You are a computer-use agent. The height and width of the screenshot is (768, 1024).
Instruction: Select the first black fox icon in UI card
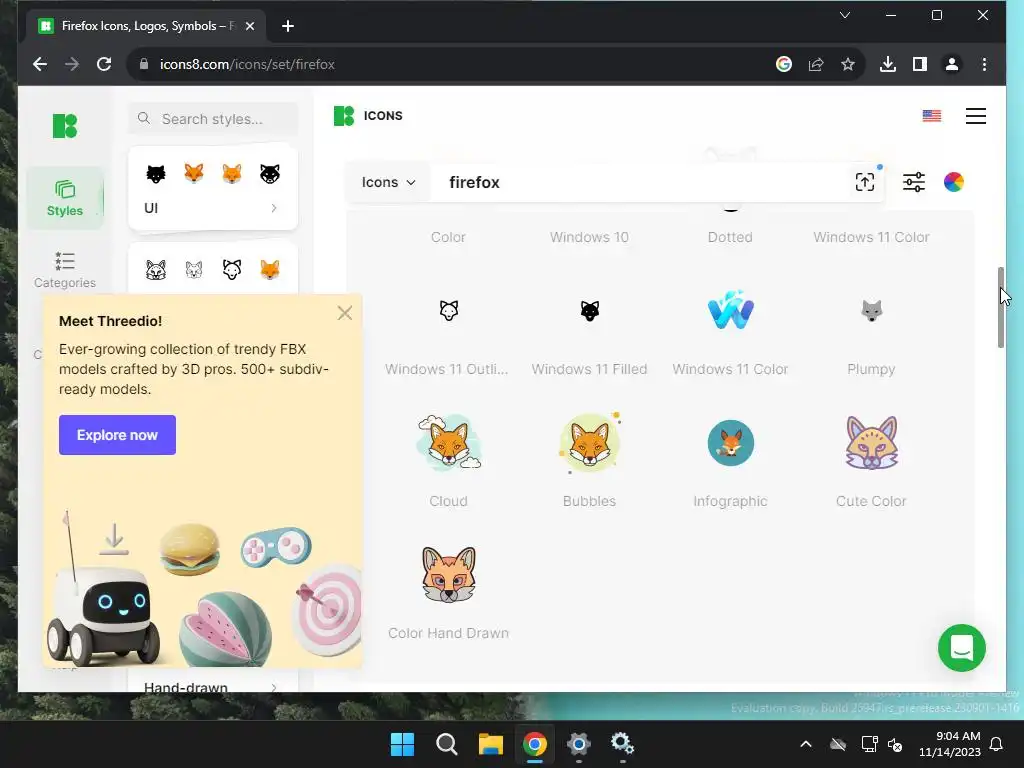(156, 174)
